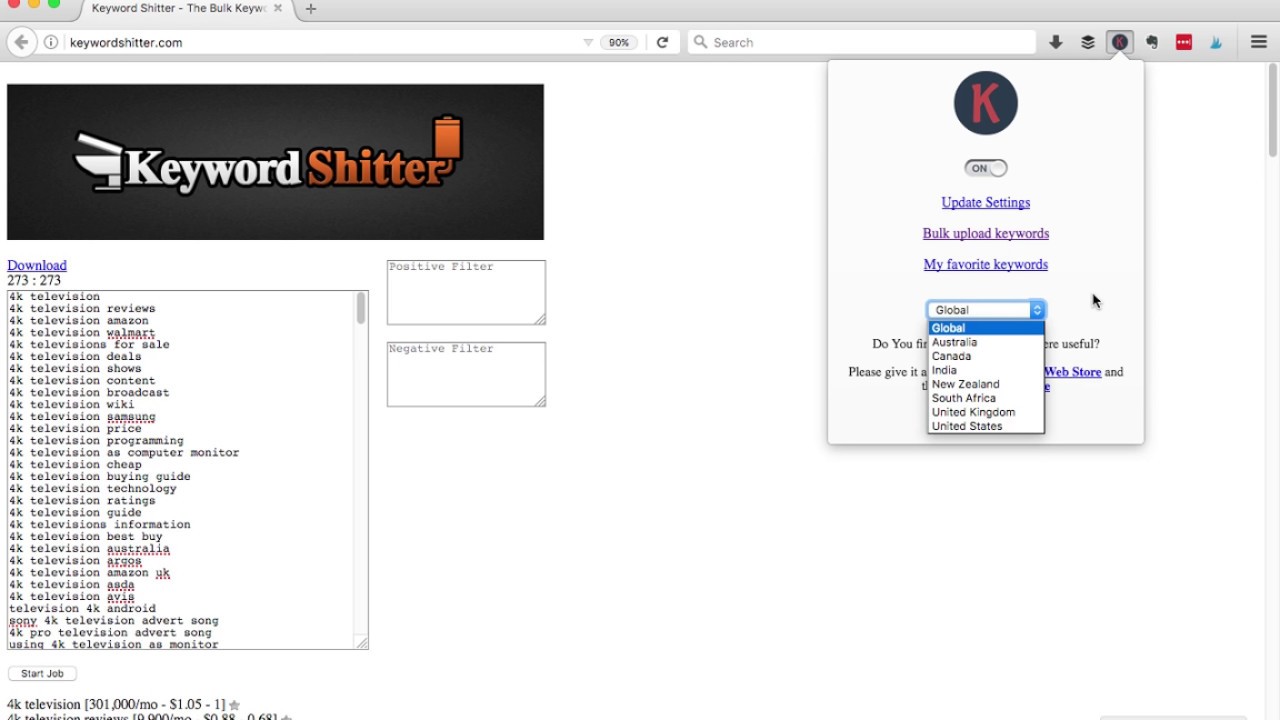The height and width of the screenshot is (720, 1280).
Task: Select United Kingdom in country list
Action: 986,412
